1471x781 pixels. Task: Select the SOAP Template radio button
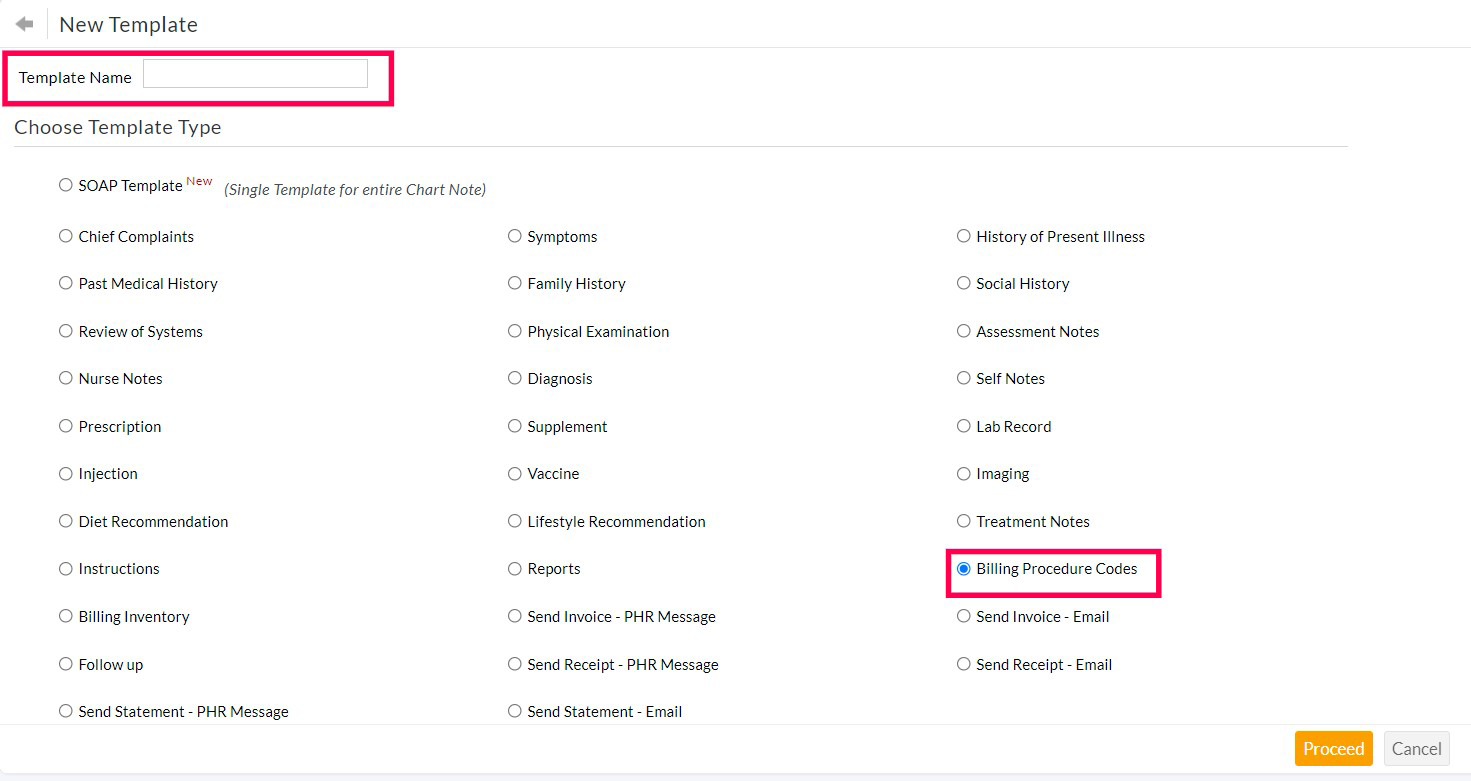[65, 185]
